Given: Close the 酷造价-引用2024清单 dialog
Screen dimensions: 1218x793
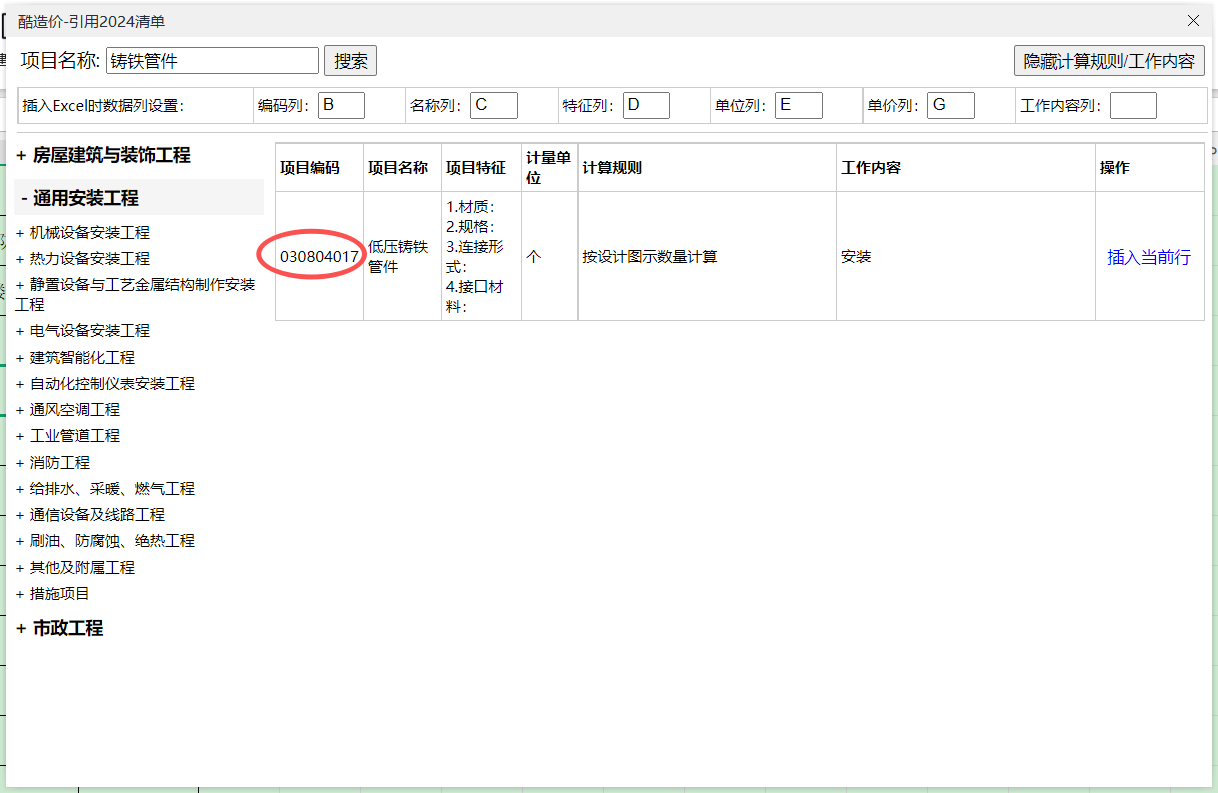Looking at the screenshot, I should pyautogui.click(x=1192, y=20).
